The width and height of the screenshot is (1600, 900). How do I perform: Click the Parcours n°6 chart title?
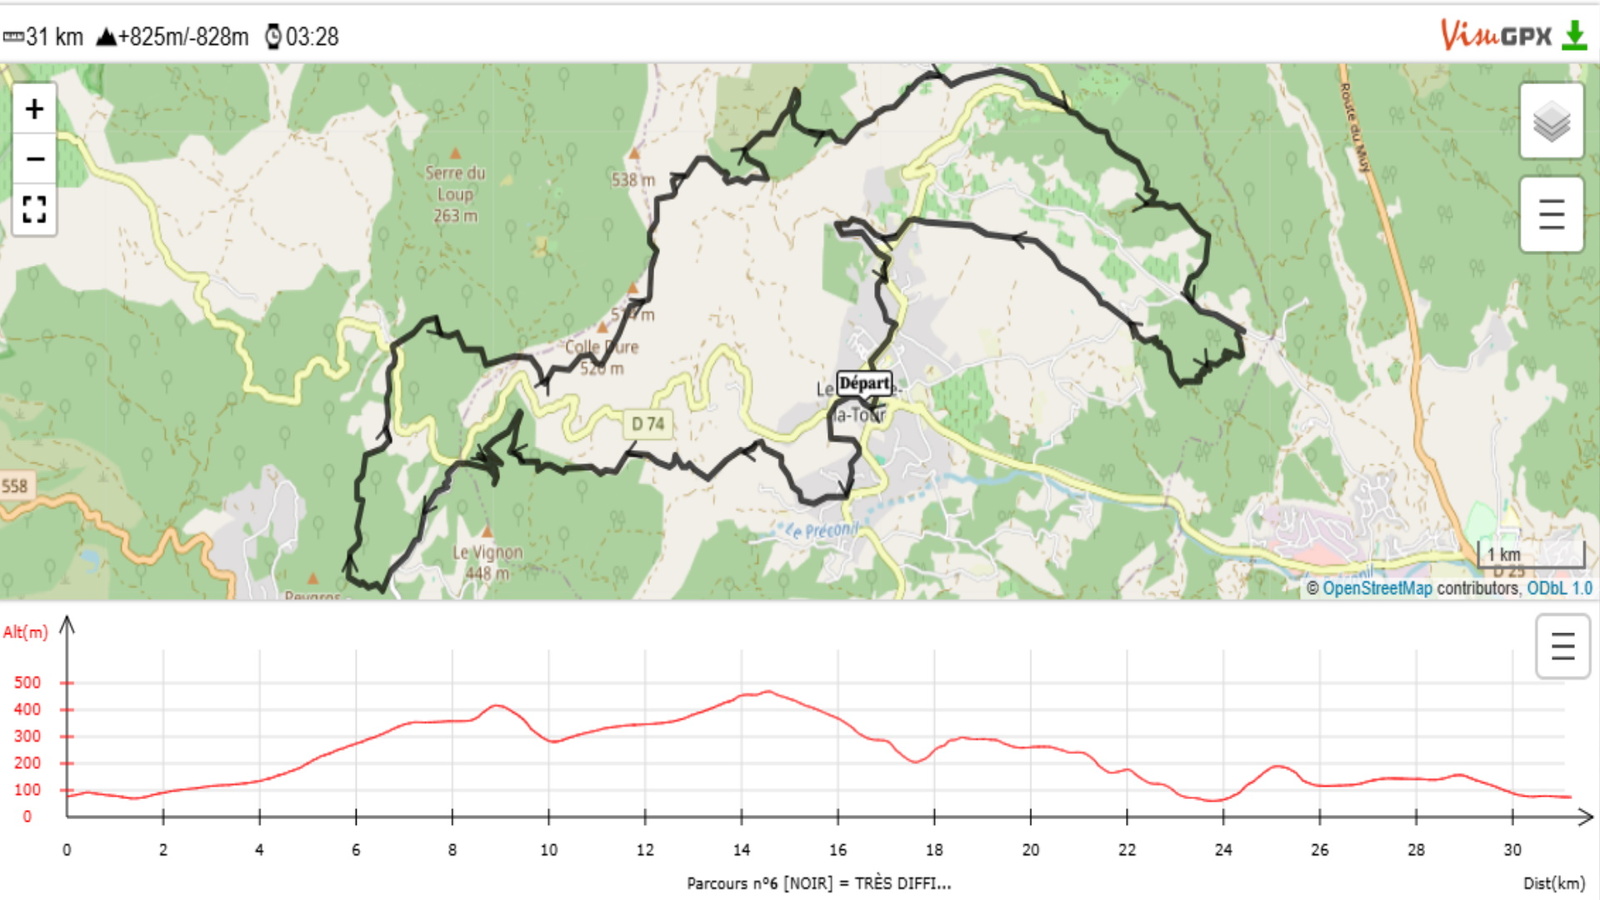[x=818, y=883]
